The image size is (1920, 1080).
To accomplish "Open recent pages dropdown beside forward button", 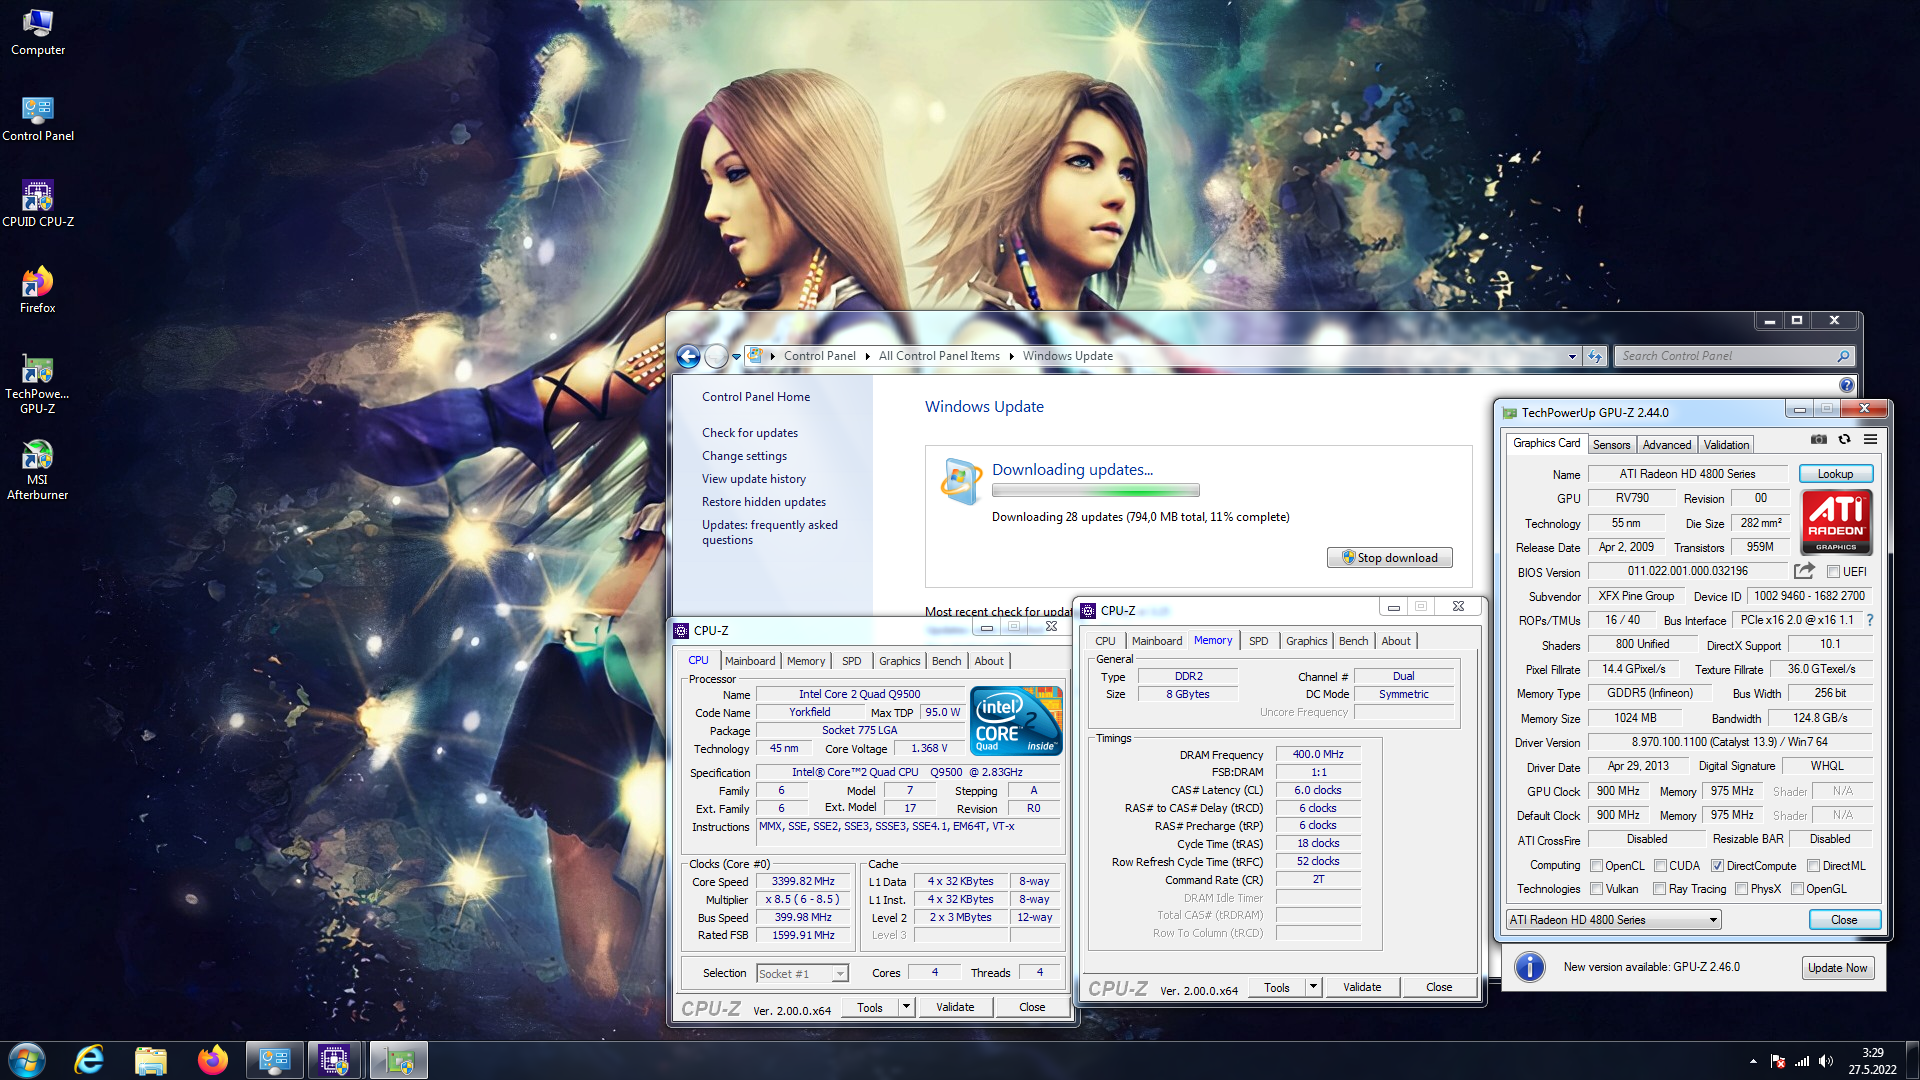I will [x=737, y=356].
